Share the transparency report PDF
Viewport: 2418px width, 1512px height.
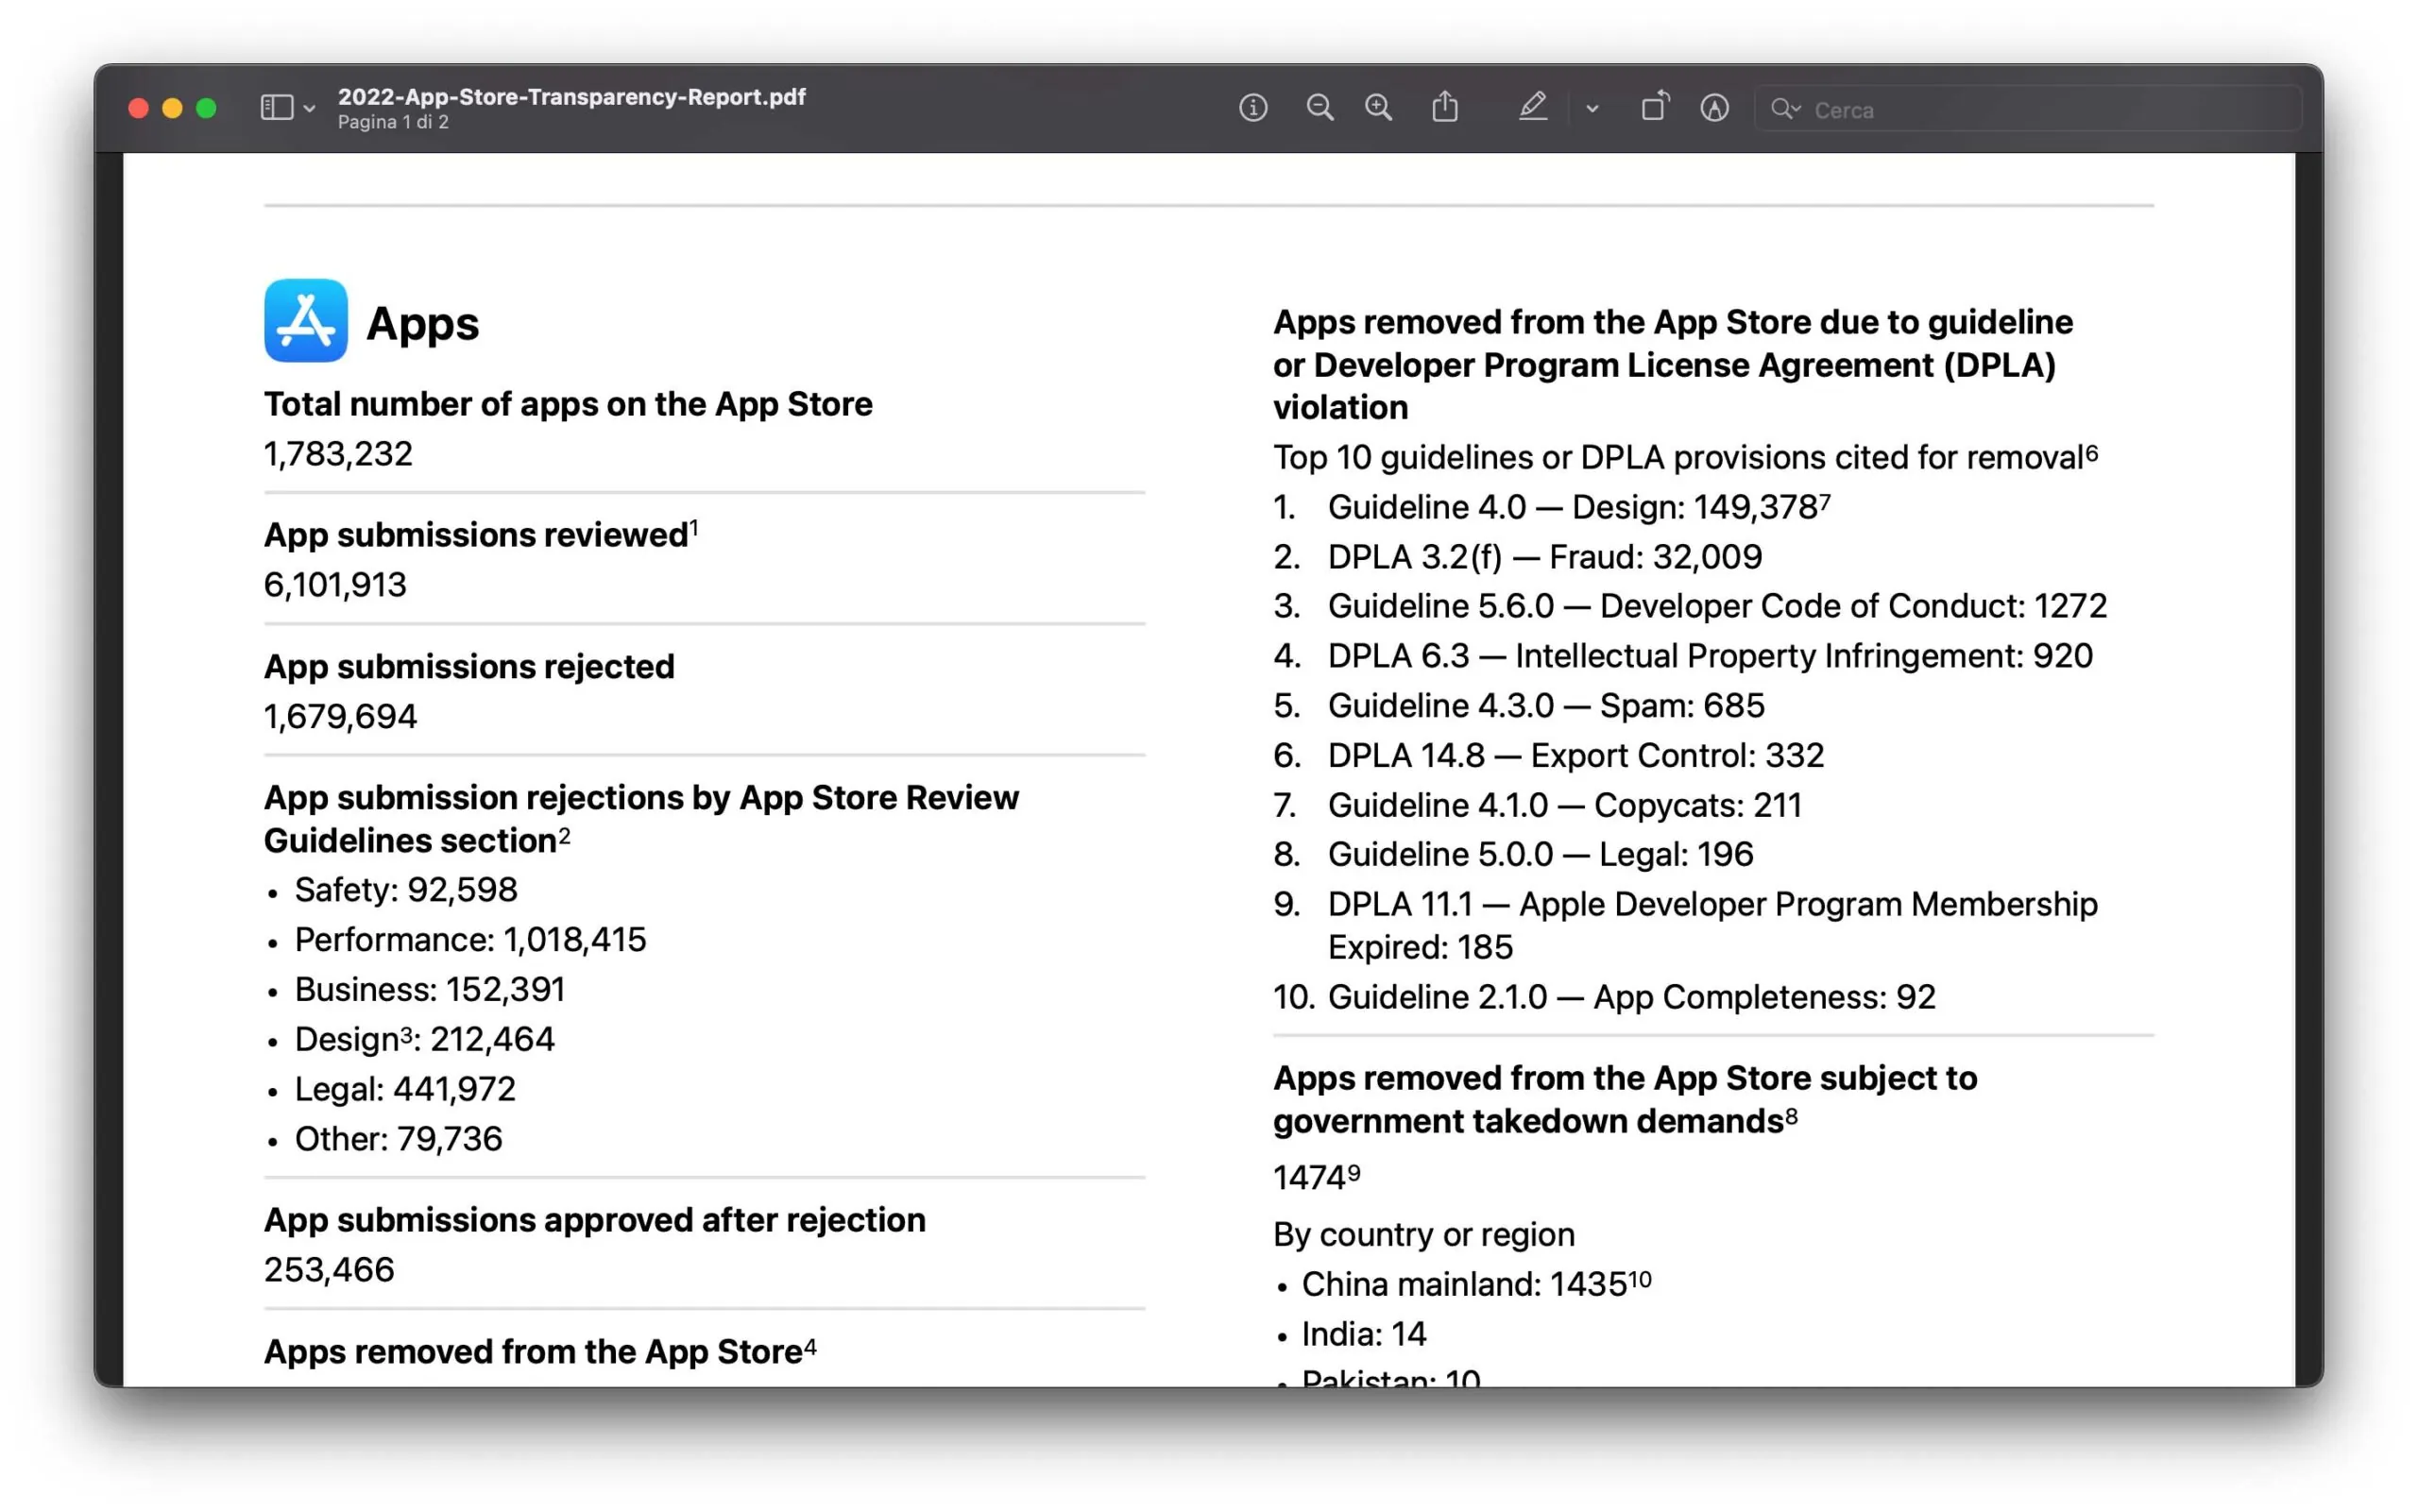pyautogui.click(x=1444, y=108)
